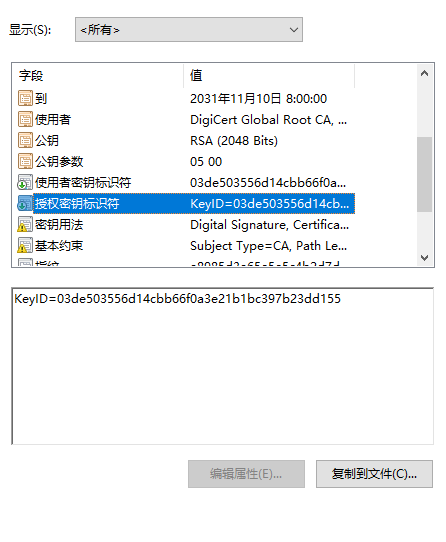Click the disabled 编辑属性(E)... button
This screenshot has height=542, width=446.
(x=246, y=474)
